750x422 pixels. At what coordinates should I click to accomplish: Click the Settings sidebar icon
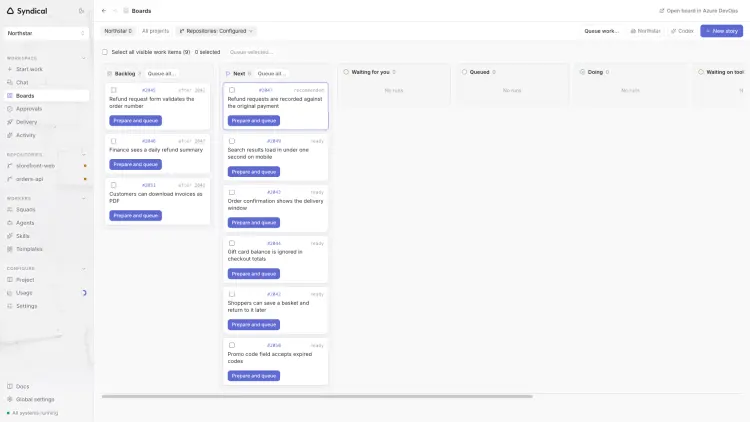[x=10, y=306]
